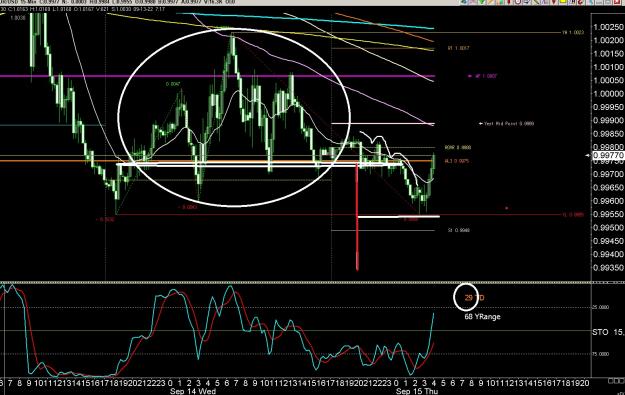Screen dimensions: 625x395
Task: Select the 0.99900 price axis label
Action: click(x=609, y=121)
